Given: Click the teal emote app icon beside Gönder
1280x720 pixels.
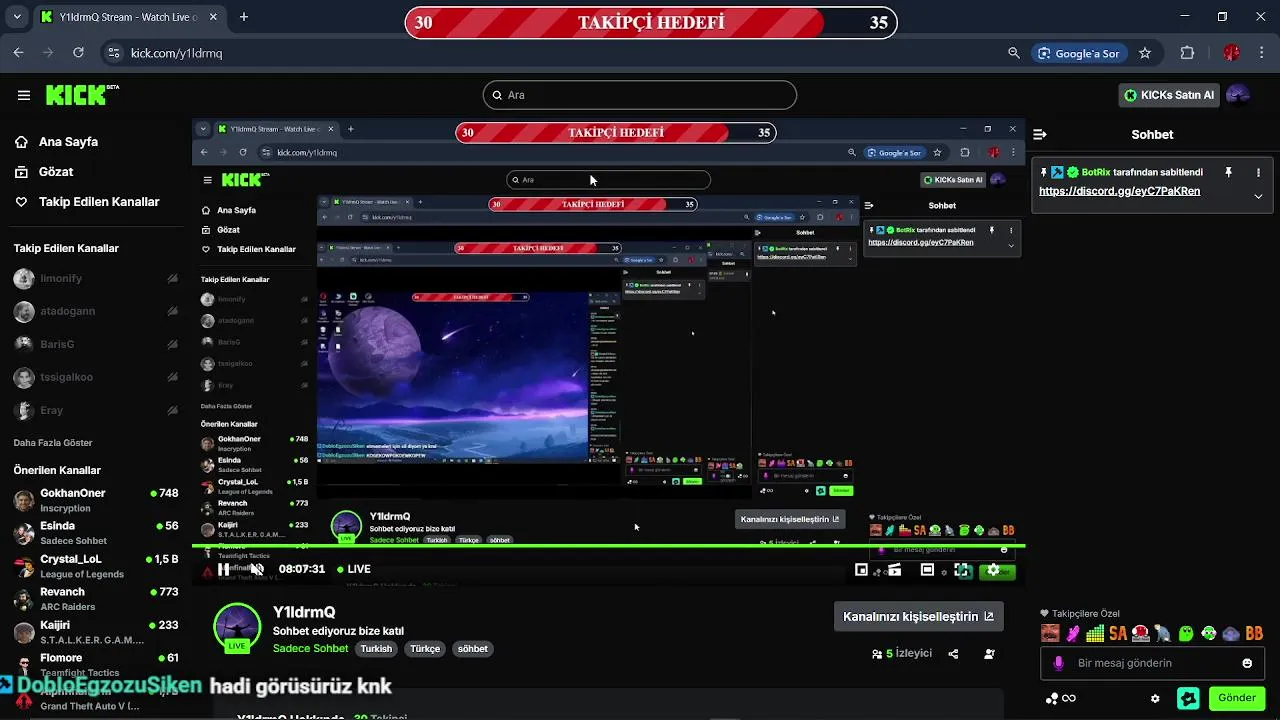Looking at the screenshot, I should click(x=1188, y=698).
